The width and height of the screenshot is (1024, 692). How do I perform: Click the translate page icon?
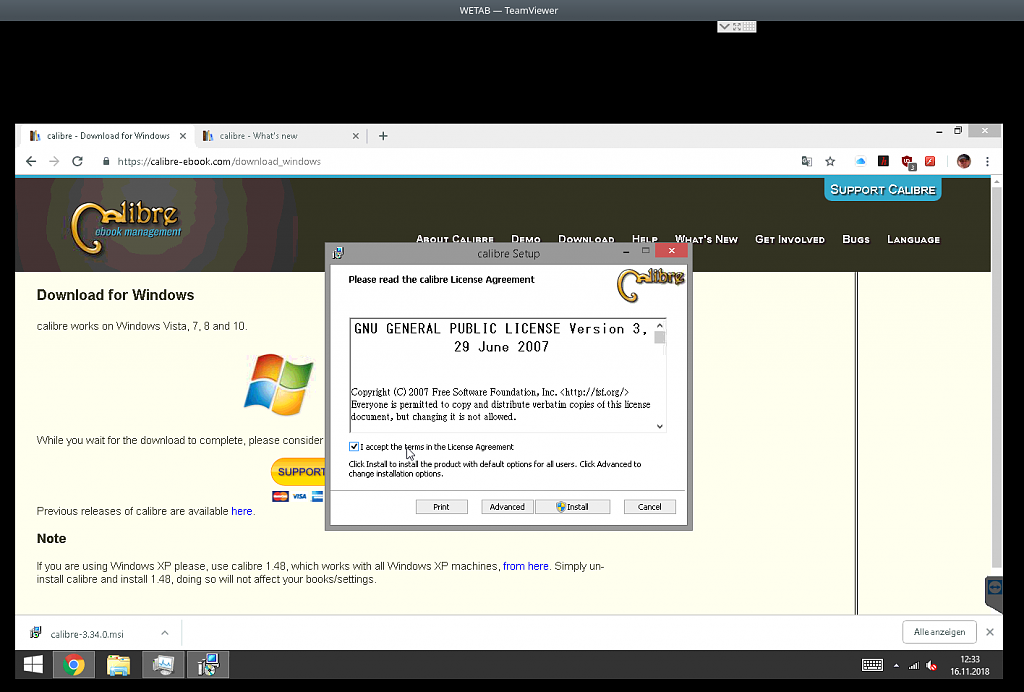(x=807, y=161)
